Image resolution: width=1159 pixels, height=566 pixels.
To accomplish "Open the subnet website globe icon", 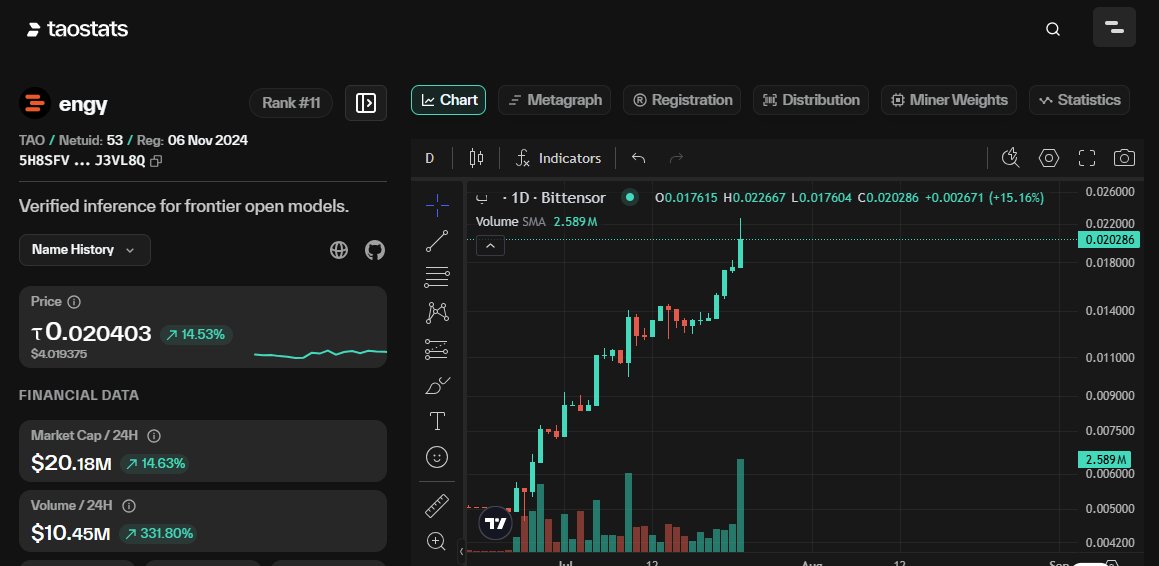I will 339,250.
